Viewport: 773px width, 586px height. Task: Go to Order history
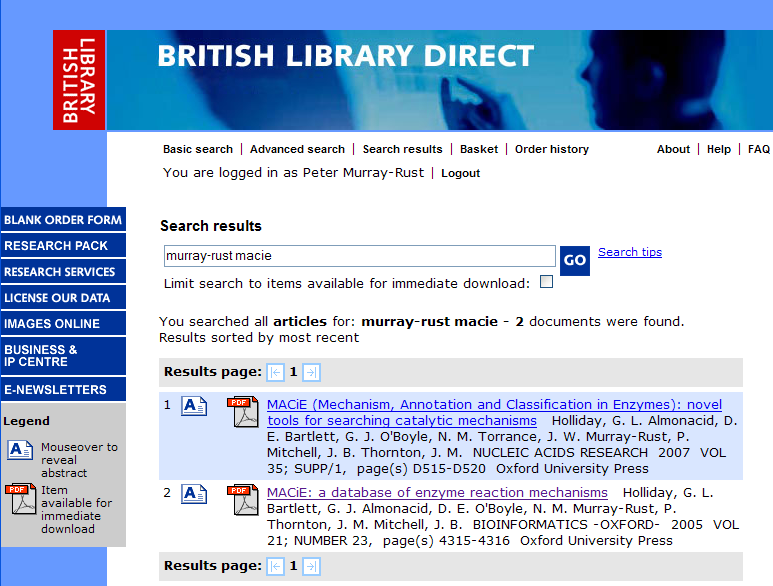(552, 149)
